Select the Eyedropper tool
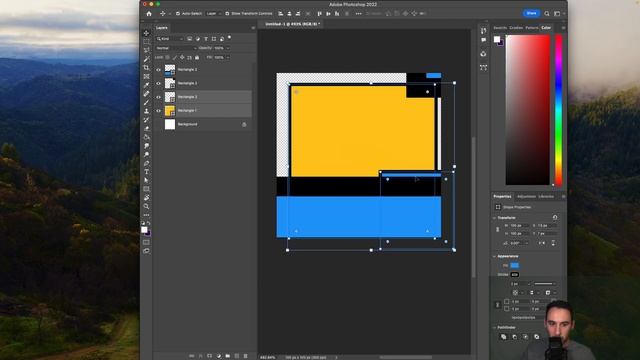640x360 pixels. pyautogui.click(x=147, y=85)
